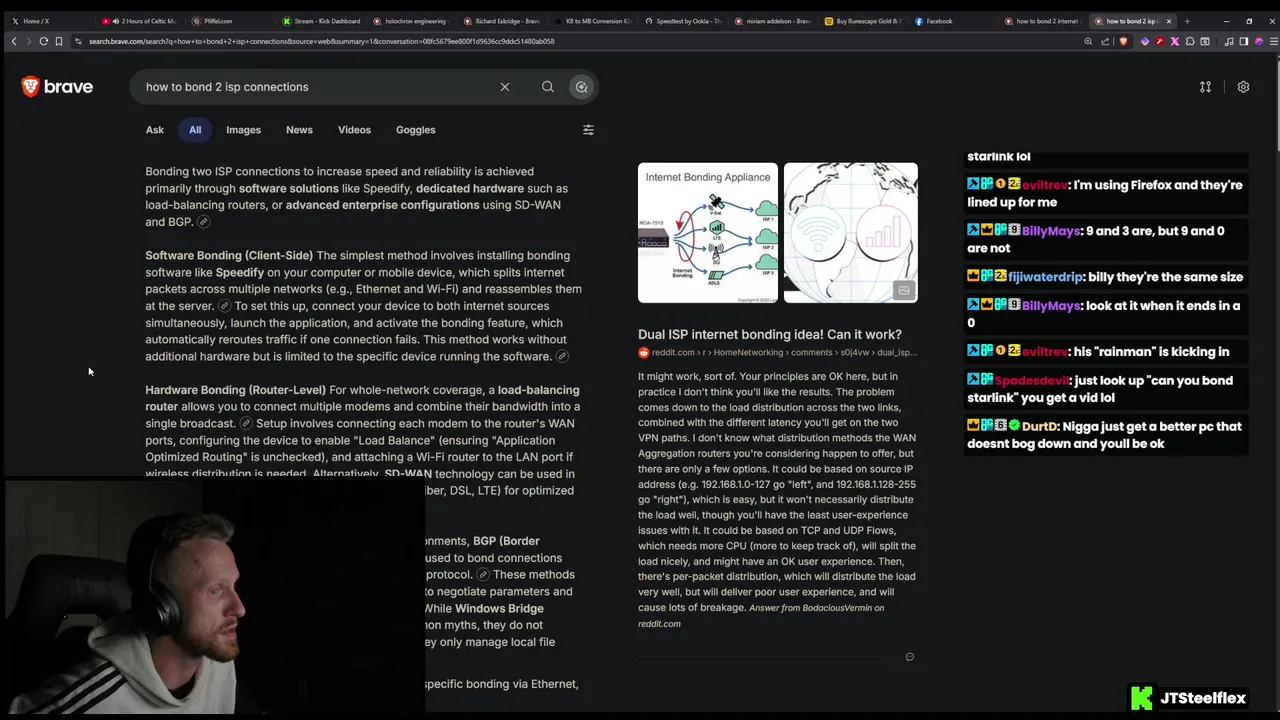
Task: Open a new tab with plus button
Action: (1187, 21)
